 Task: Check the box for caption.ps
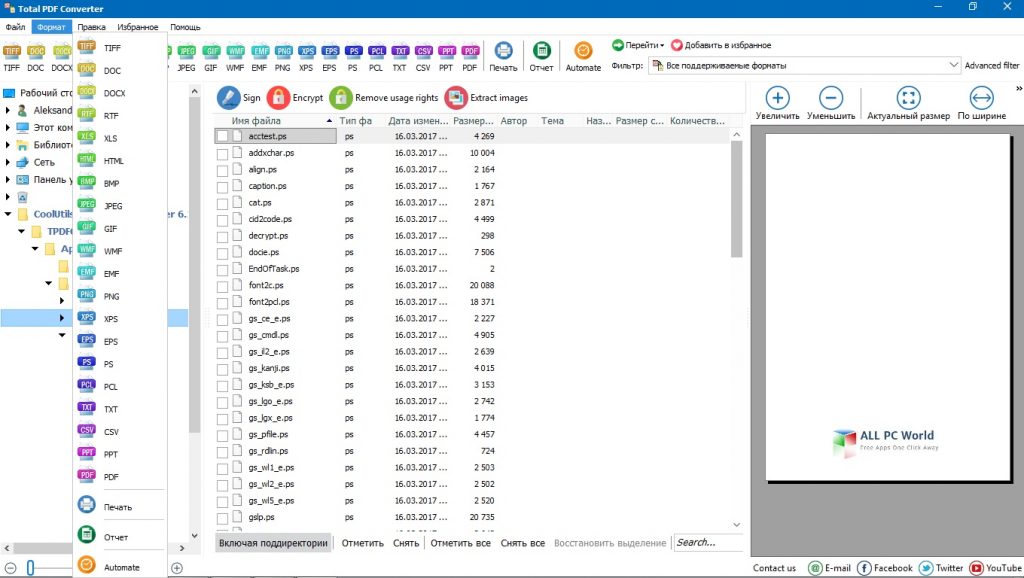[223, 187]
